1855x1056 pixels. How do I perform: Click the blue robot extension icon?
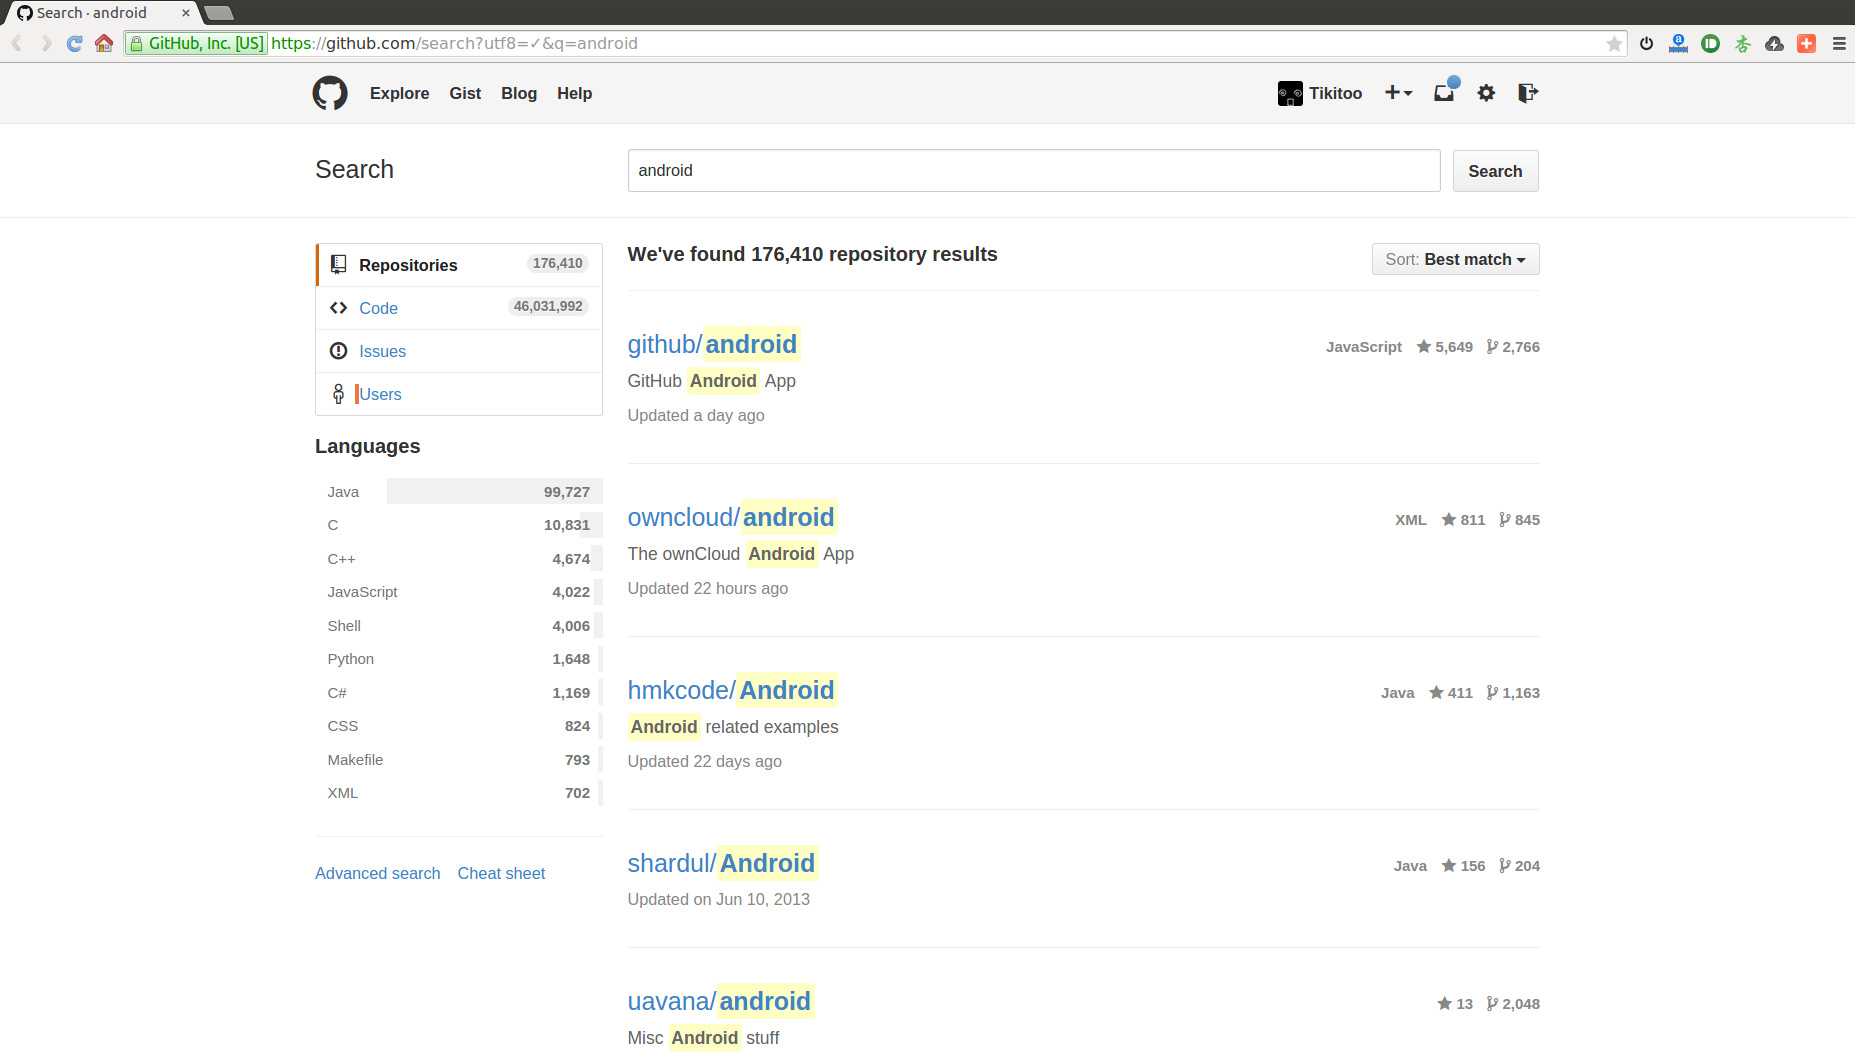click(x=1678, y=43)
